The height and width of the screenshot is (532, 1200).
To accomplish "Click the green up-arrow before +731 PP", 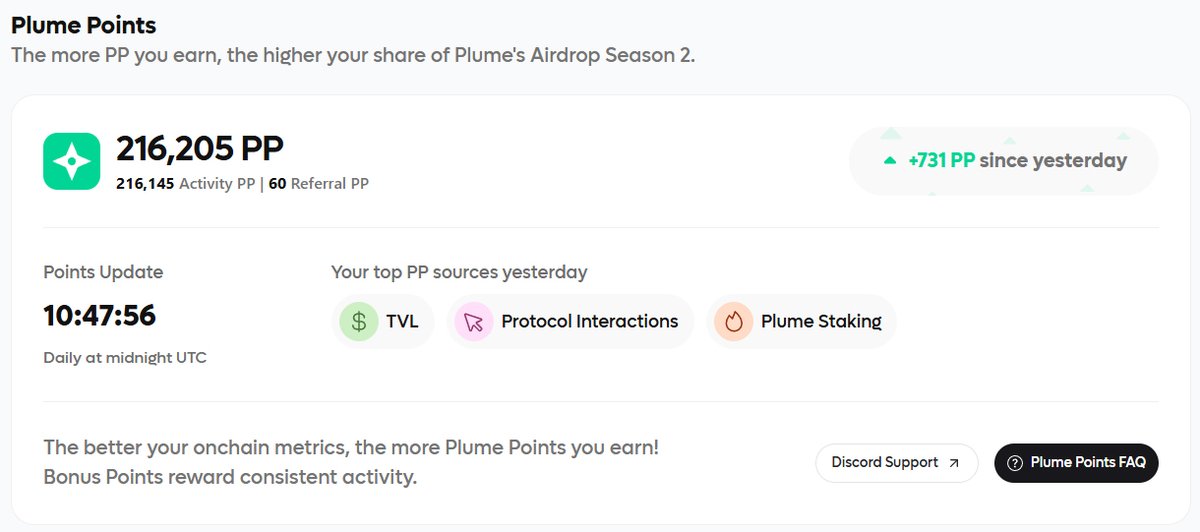I will pos(889,160).
